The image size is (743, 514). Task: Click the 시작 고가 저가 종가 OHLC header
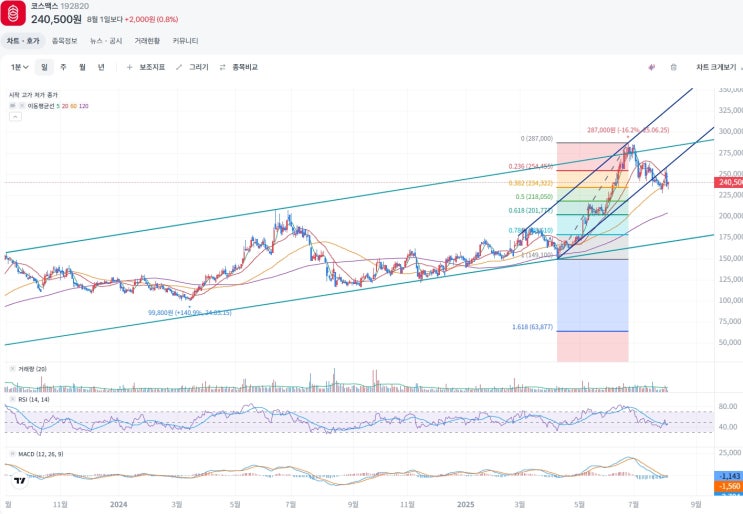pos(33,95)
